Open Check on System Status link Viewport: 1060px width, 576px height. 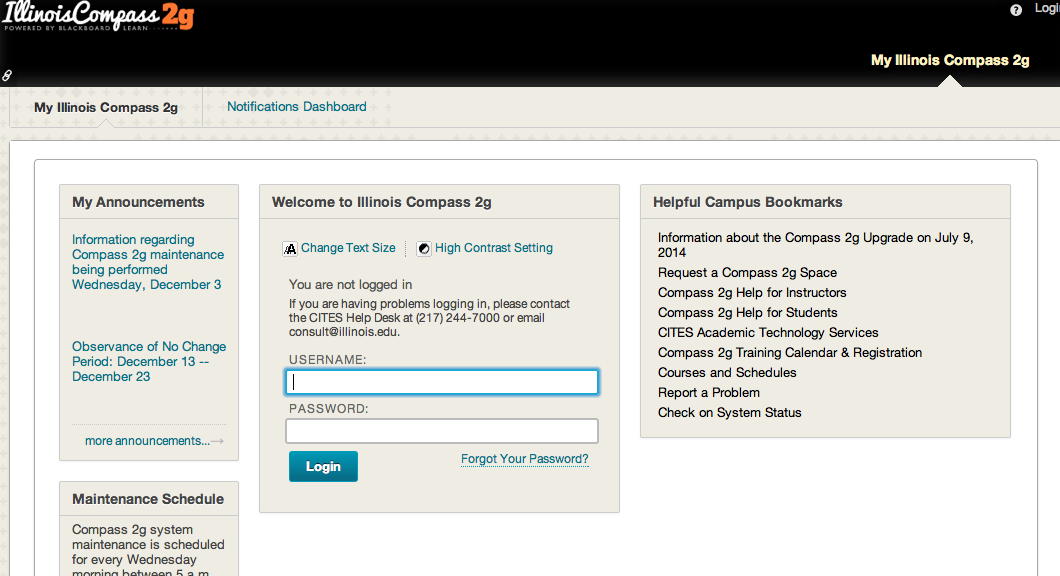point(729,413)
